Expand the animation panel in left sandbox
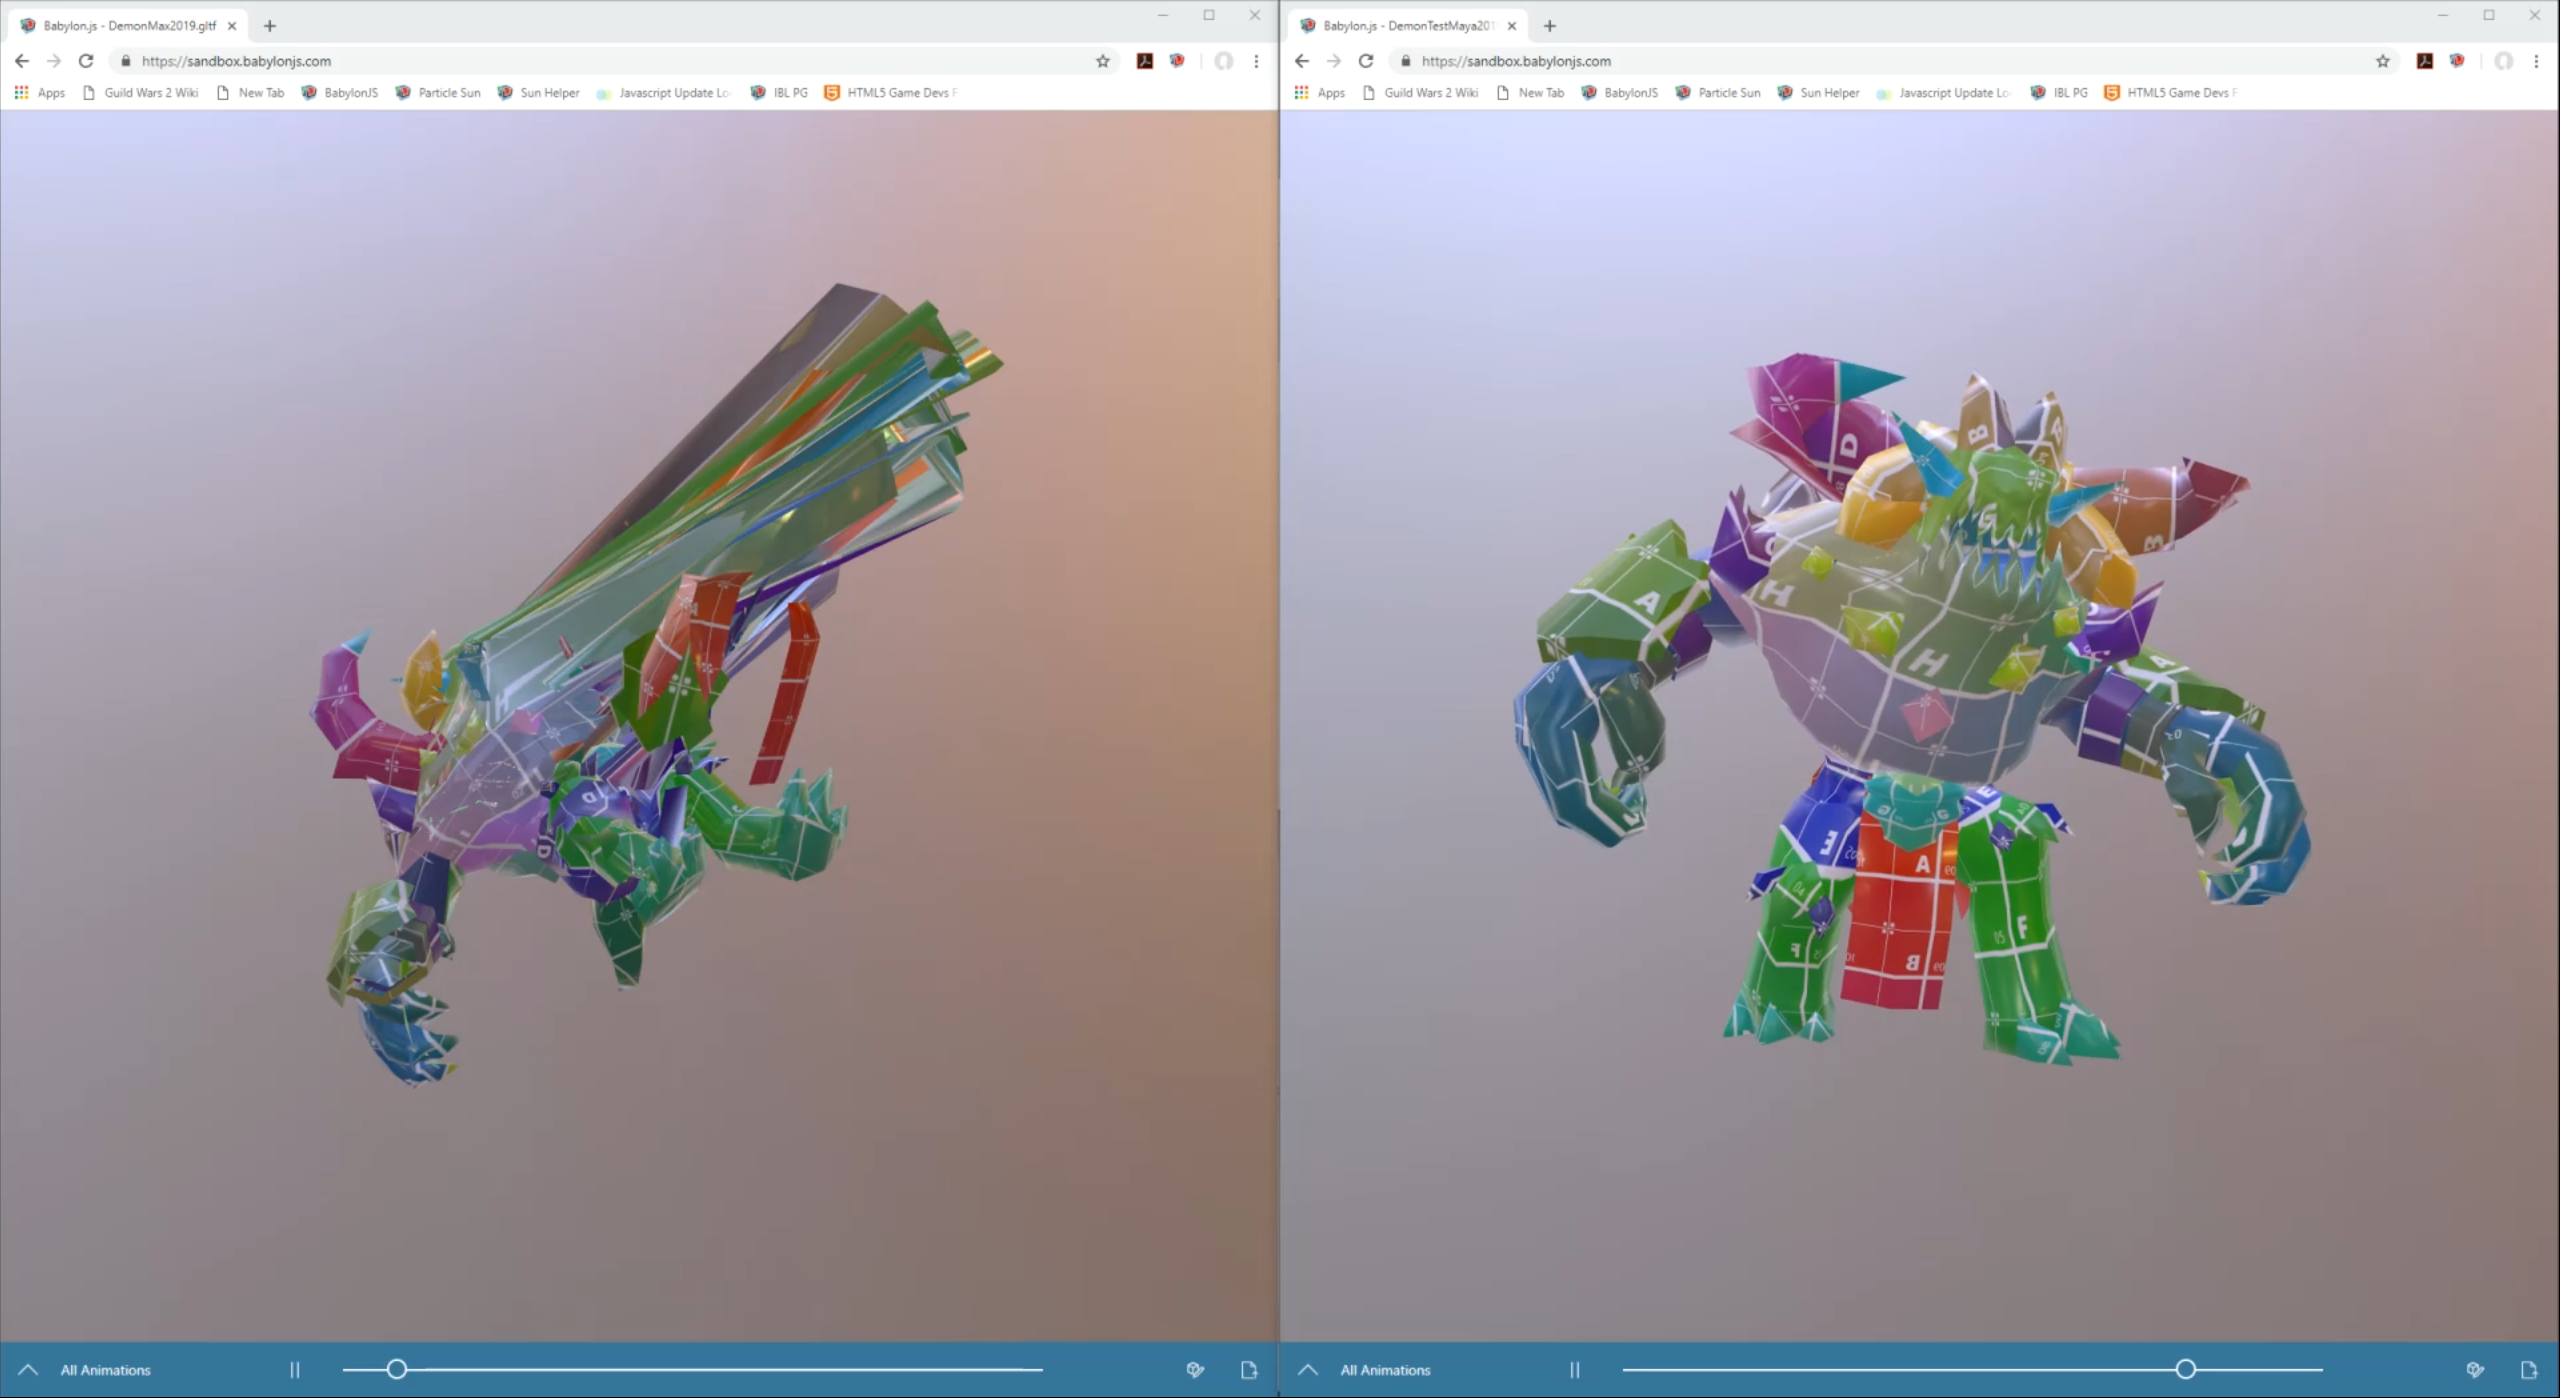The height and width of the screenshot is (1398, 2560). 28,1369
